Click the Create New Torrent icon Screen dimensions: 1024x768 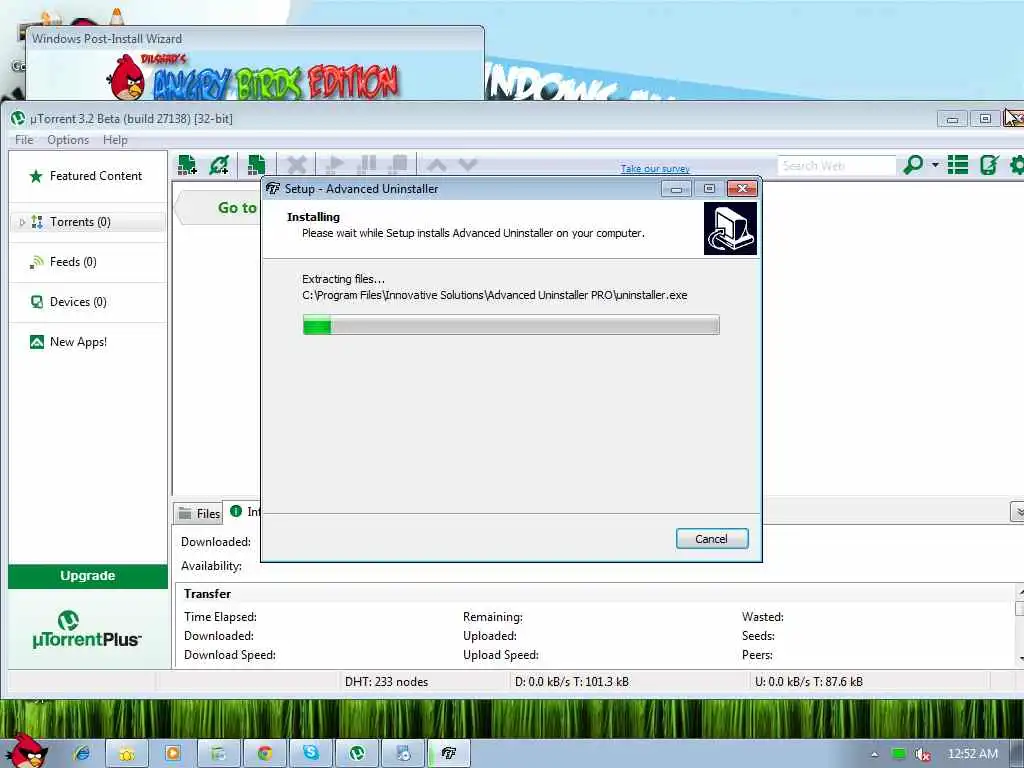click(257, 165)
